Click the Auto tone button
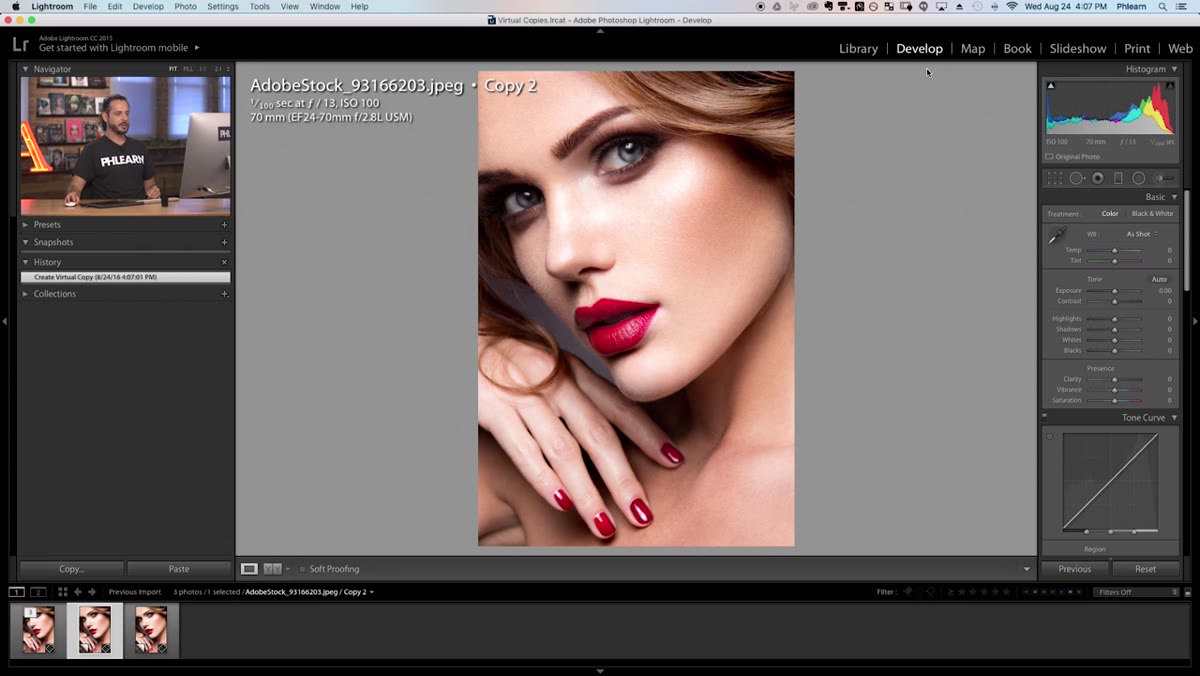The height and width of the screenshot is (676, 1200). (1159, 279)
